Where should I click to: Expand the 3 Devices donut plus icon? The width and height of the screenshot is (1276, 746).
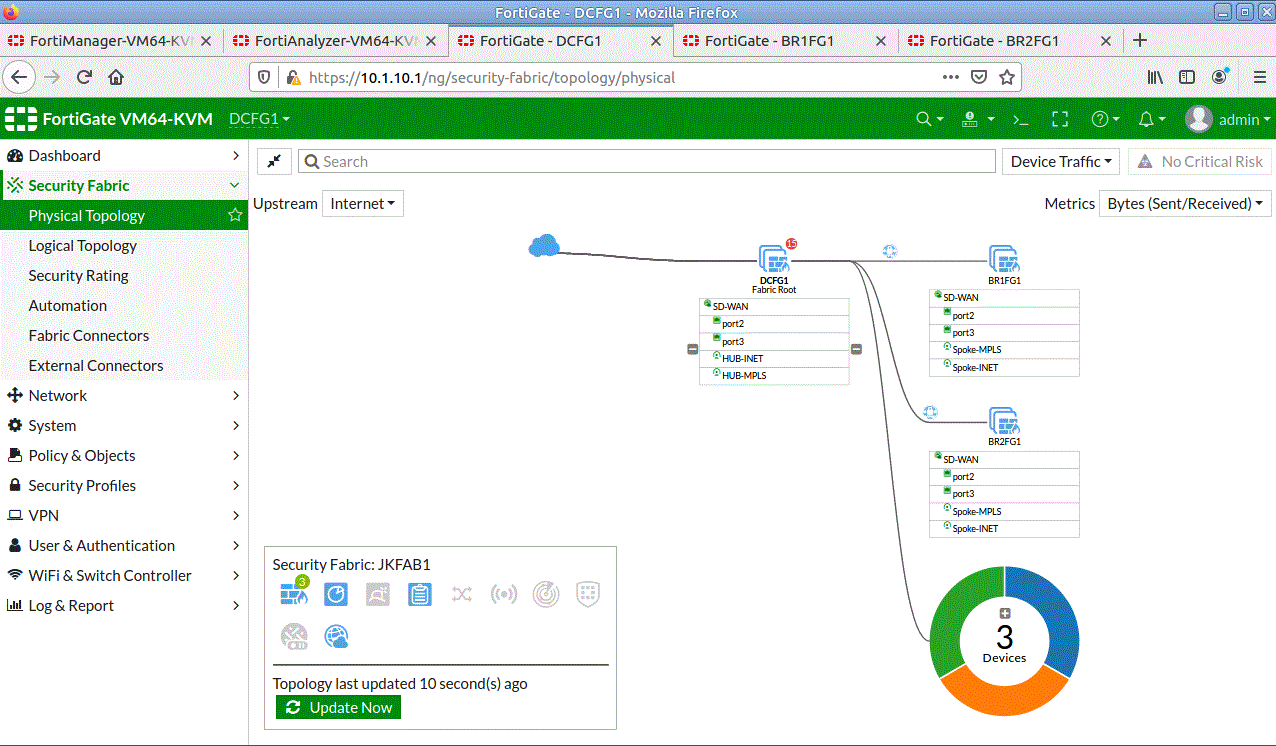pos(1005,613)
